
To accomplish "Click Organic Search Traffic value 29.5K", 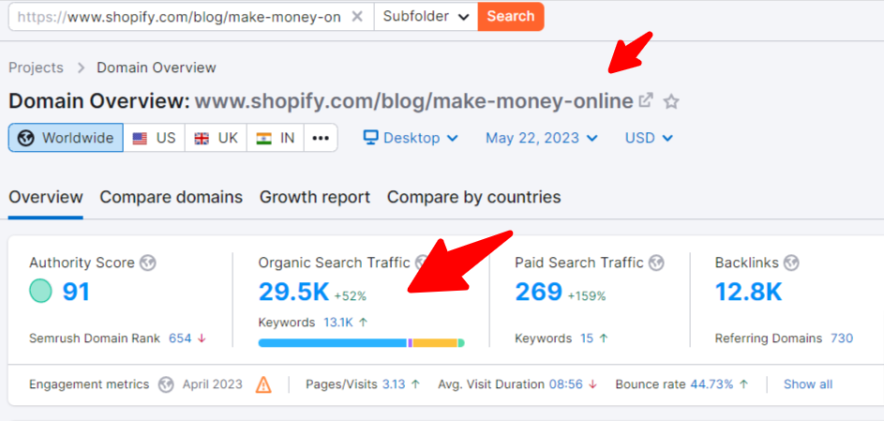I will pos(293,291).
